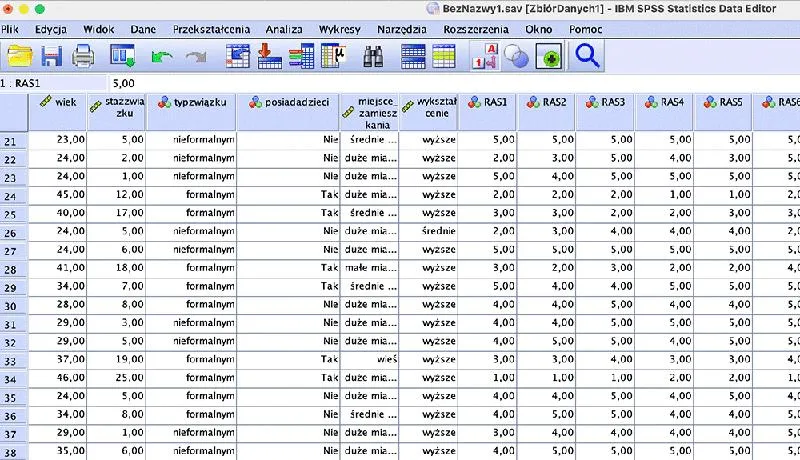Undo the last action with green arrow
This screenshot has height=460, width=800.
tap(161, 58)
